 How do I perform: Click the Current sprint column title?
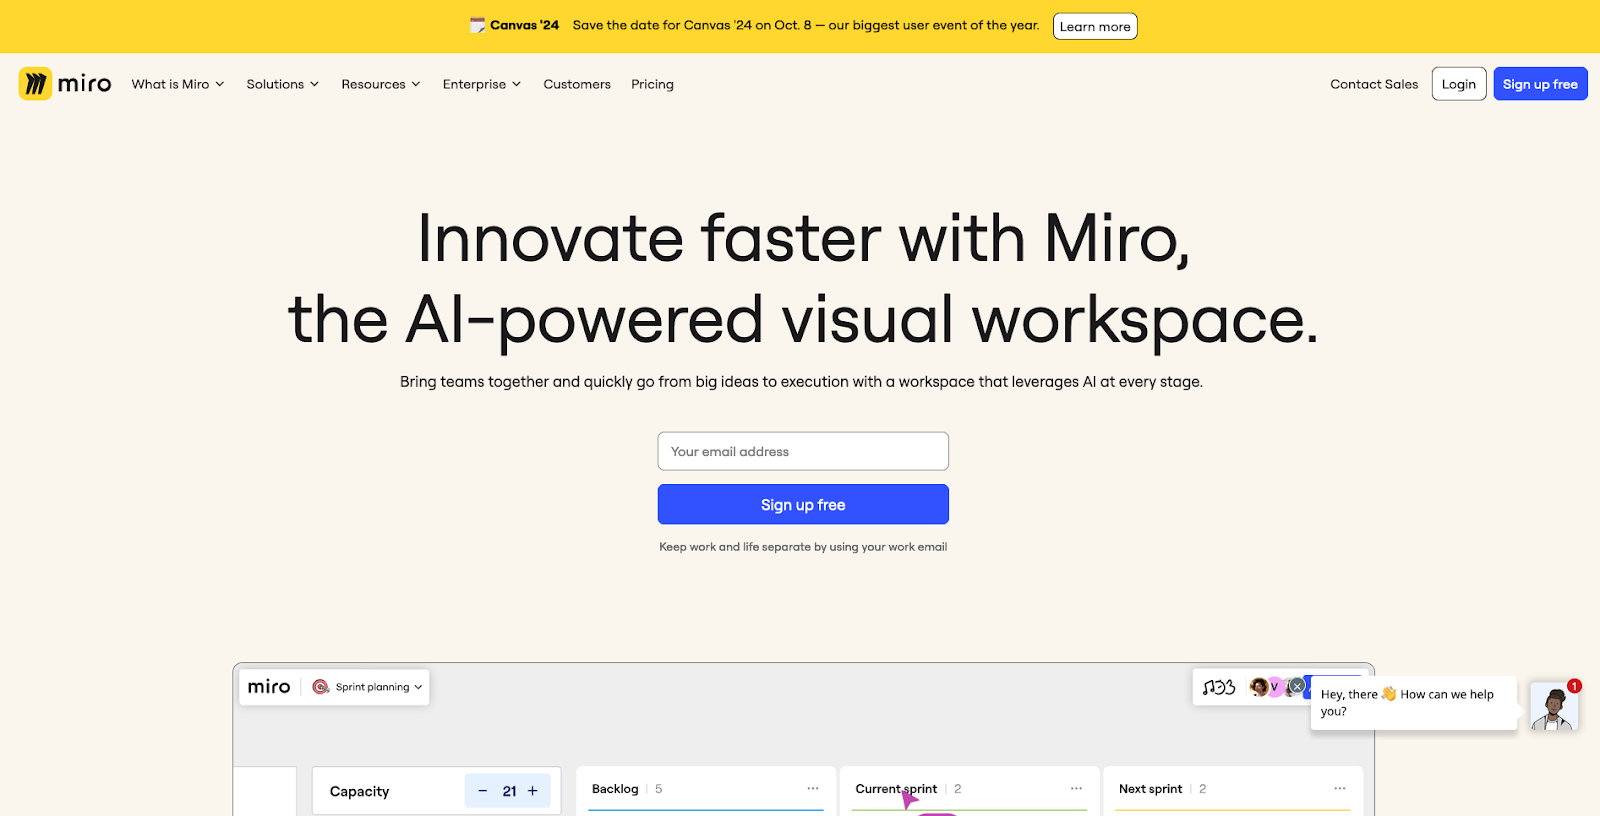(896, 789)
